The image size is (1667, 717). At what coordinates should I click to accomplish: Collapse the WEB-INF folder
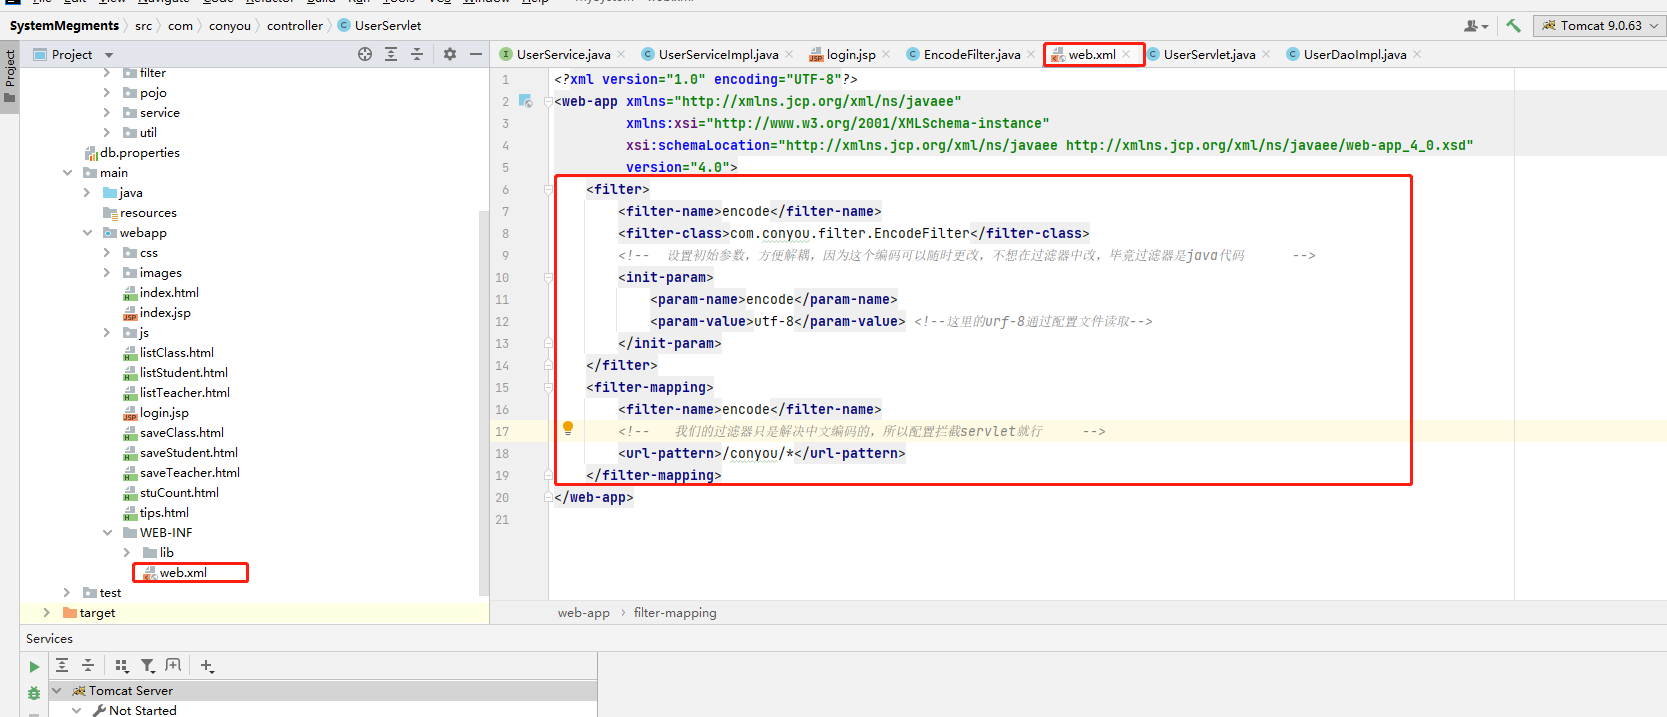click(x=107, y=533)
